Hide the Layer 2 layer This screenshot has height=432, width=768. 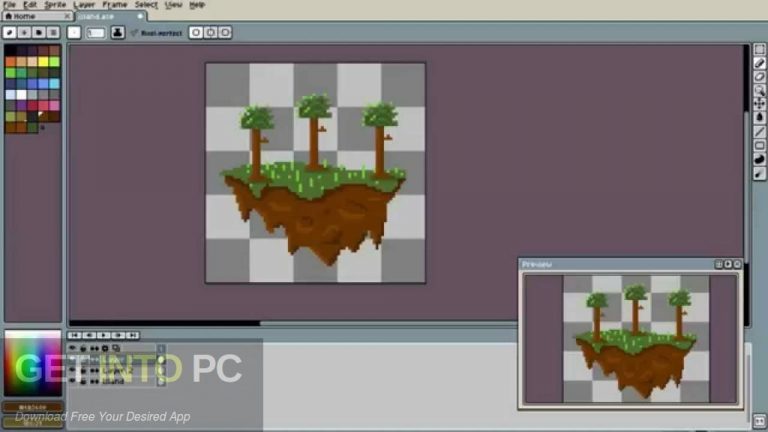[x=72, y=370]
